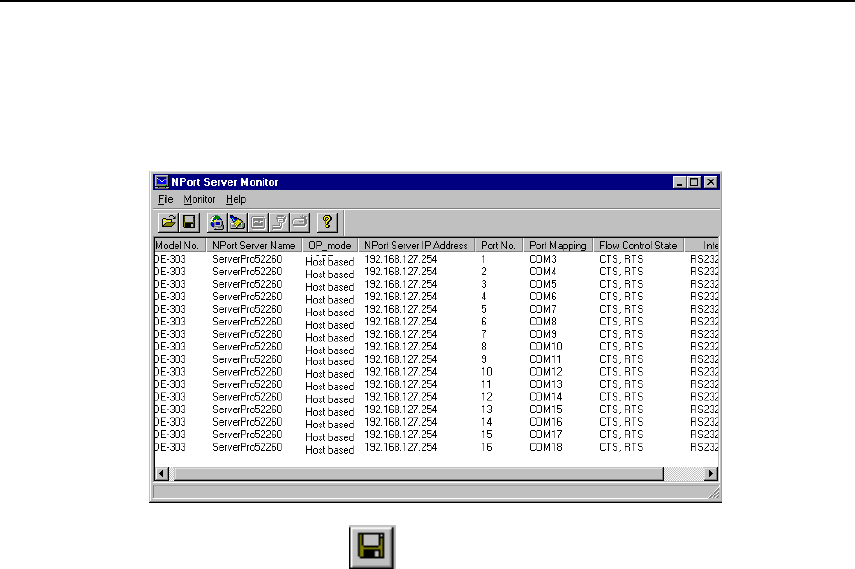Select the COM9 port mapping cell
Screen dimensions: 855x569
click(543, 334)
